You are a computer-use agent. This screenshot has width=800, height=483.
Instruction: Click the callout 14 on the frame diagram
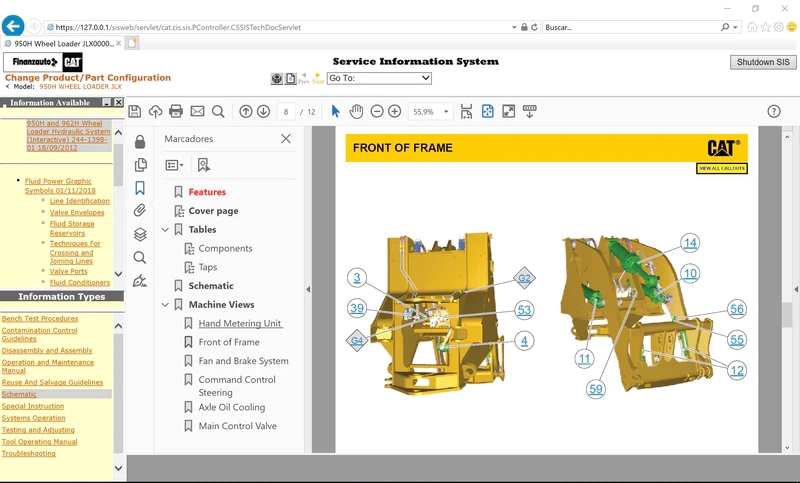tap(690, 243)
